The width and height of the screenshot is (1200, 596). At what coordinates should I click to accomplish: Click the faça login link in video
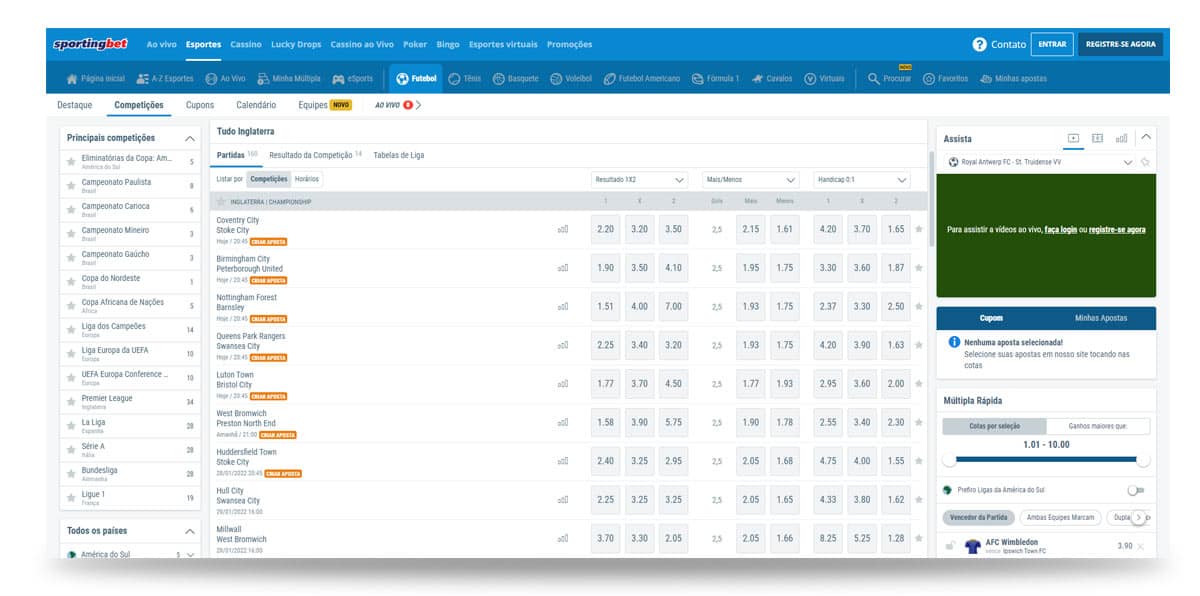pos(1060,230)
